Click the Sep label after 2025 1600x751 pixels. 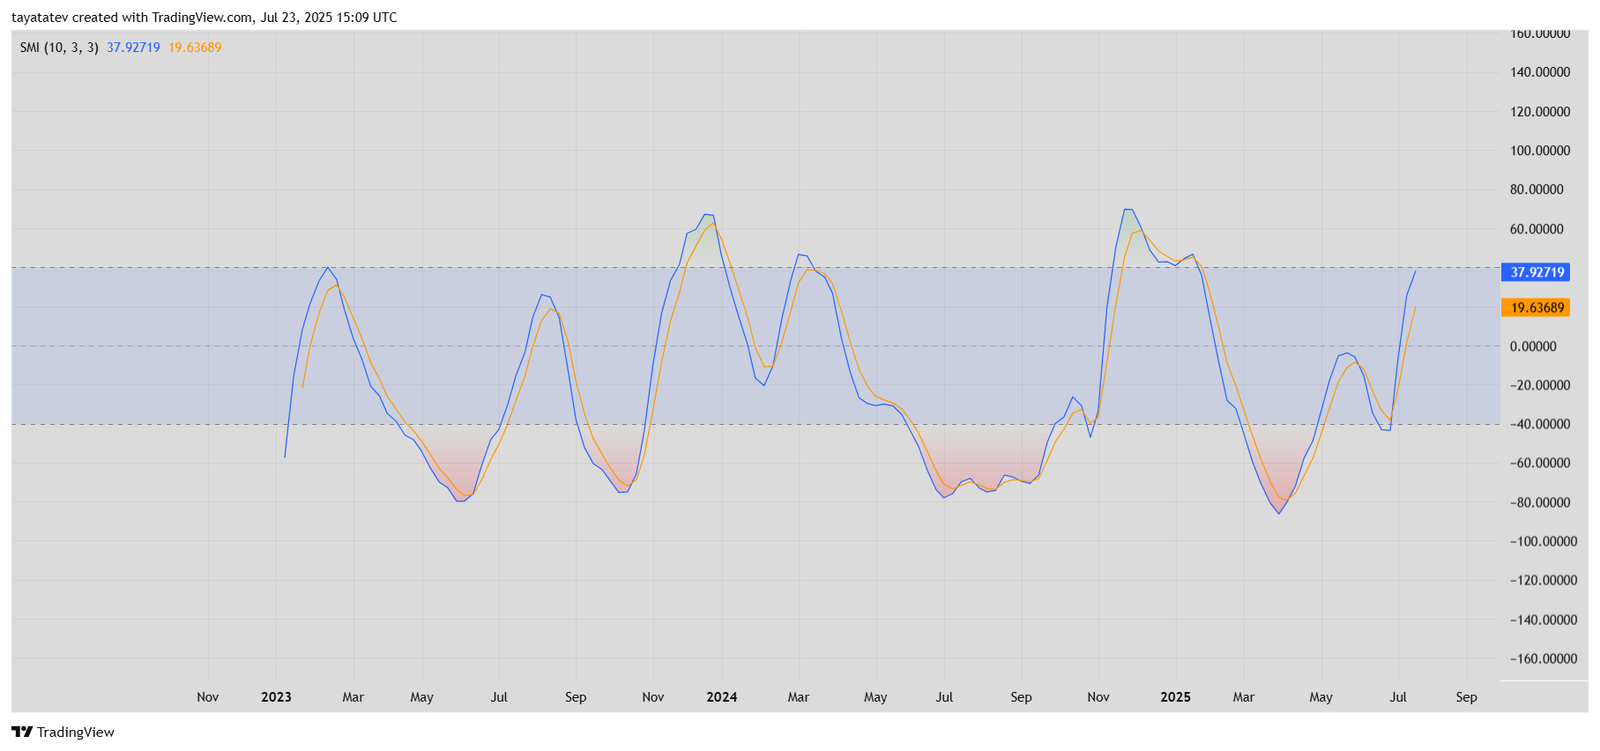click(x=1466, y=697)
